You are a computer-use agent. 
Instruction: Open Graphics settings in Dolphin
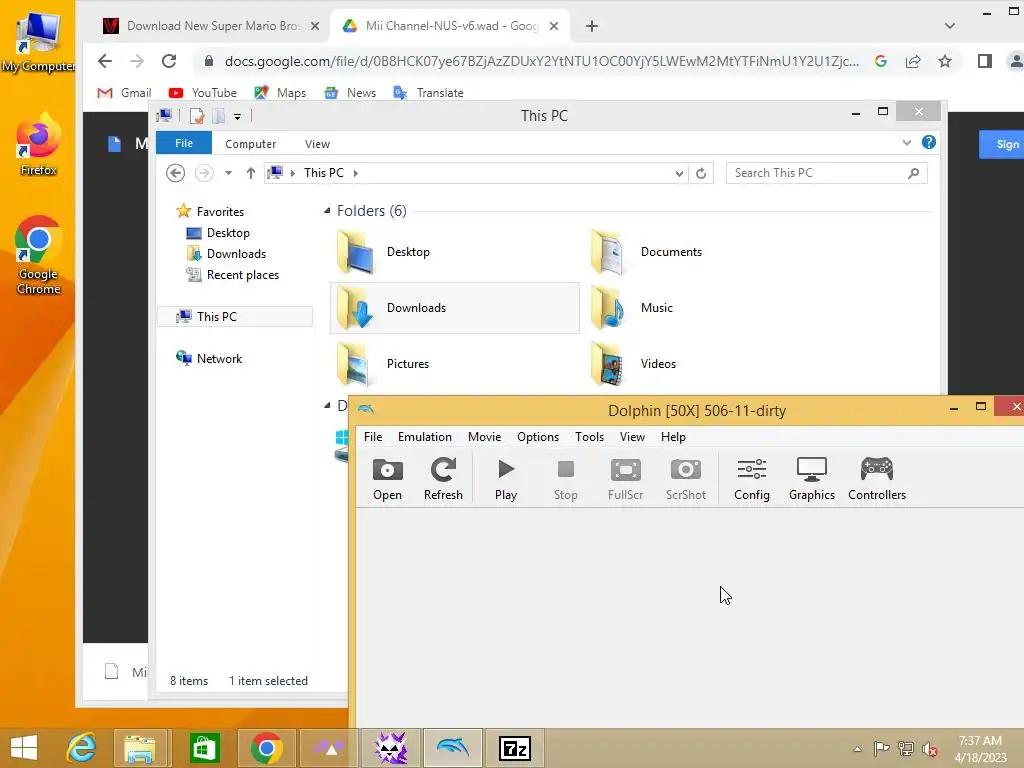click(812, 479)
